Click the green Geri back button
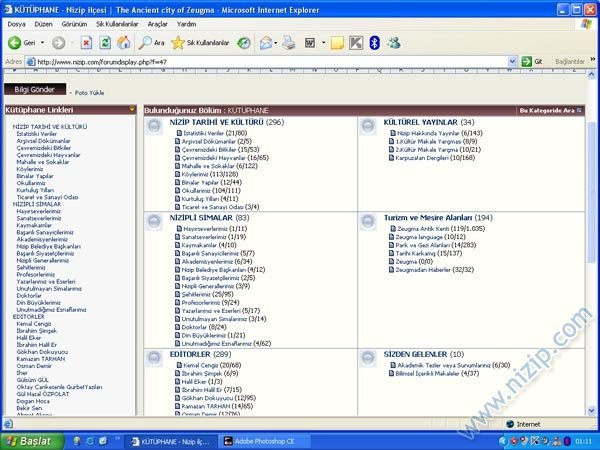 point(21,43)
